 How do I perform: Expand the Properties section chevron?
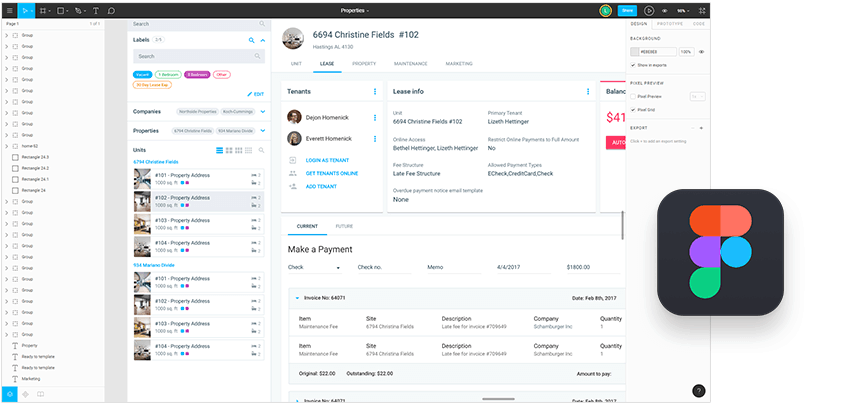(x=263, y=130)
